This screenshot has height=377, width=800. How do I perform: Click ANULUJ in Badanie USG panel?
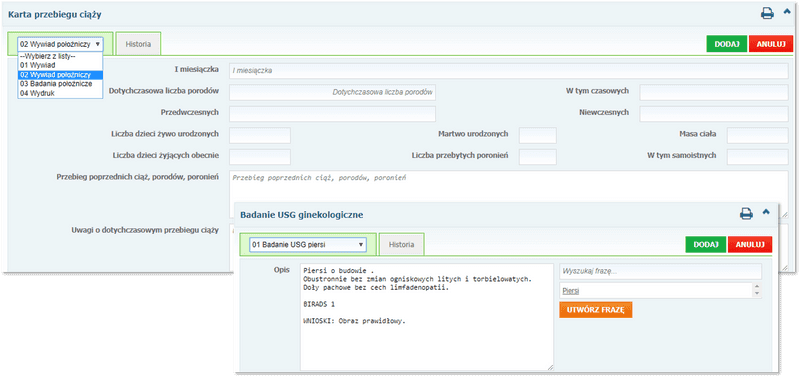(x=749, y=244)
